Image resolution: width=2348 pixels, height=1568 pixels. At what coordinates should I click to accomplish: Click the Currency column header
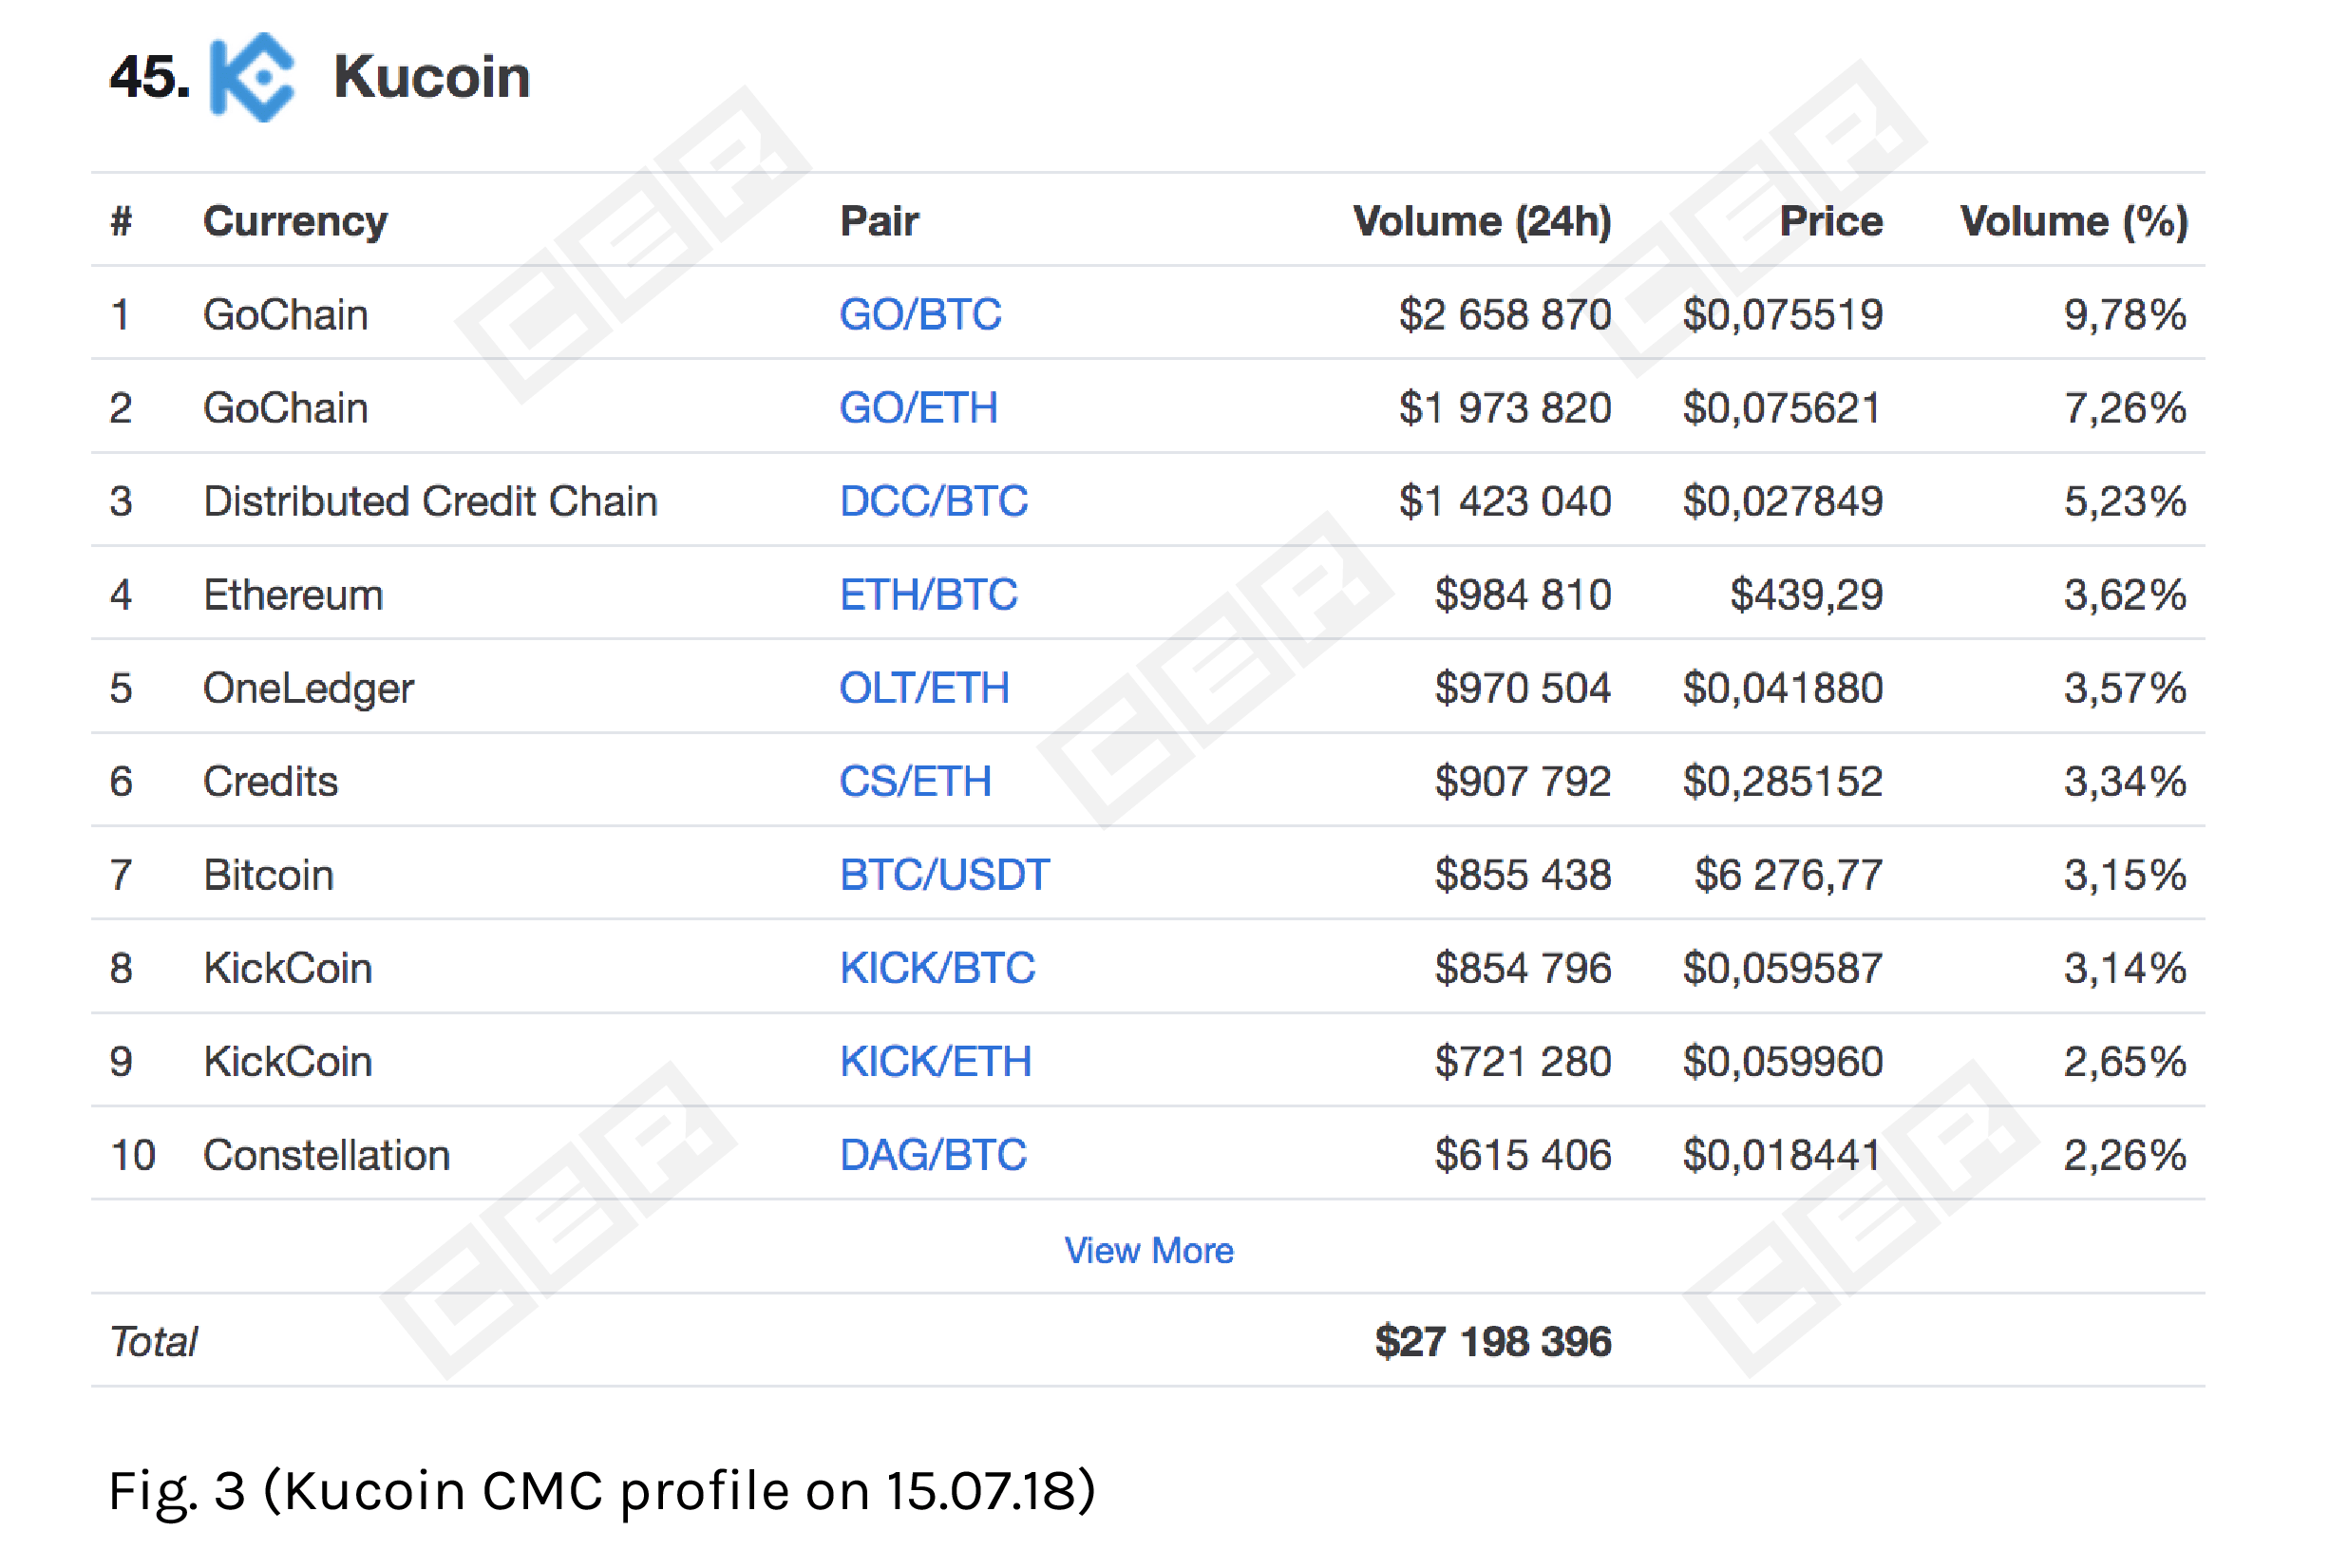pos(295,222)
